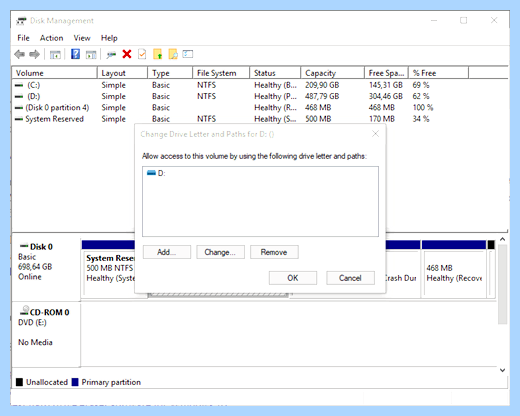Click the blue Primary partition legend swatch
The height and width of the screenshot is (416, 520).
75,382
